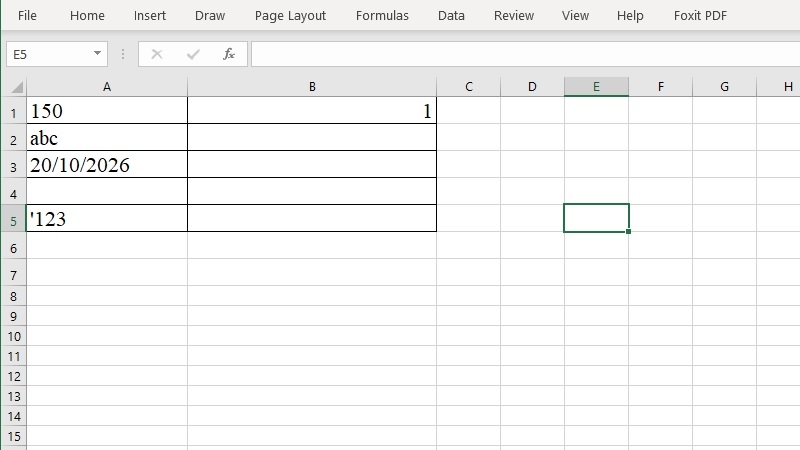Select row 3 header
The width and height of the screenshot is (800, 450).
(13, 164)
